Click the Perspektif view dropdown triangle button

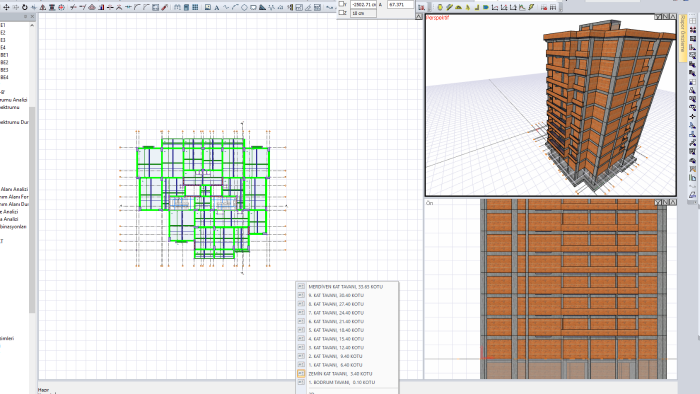point(657,17)
